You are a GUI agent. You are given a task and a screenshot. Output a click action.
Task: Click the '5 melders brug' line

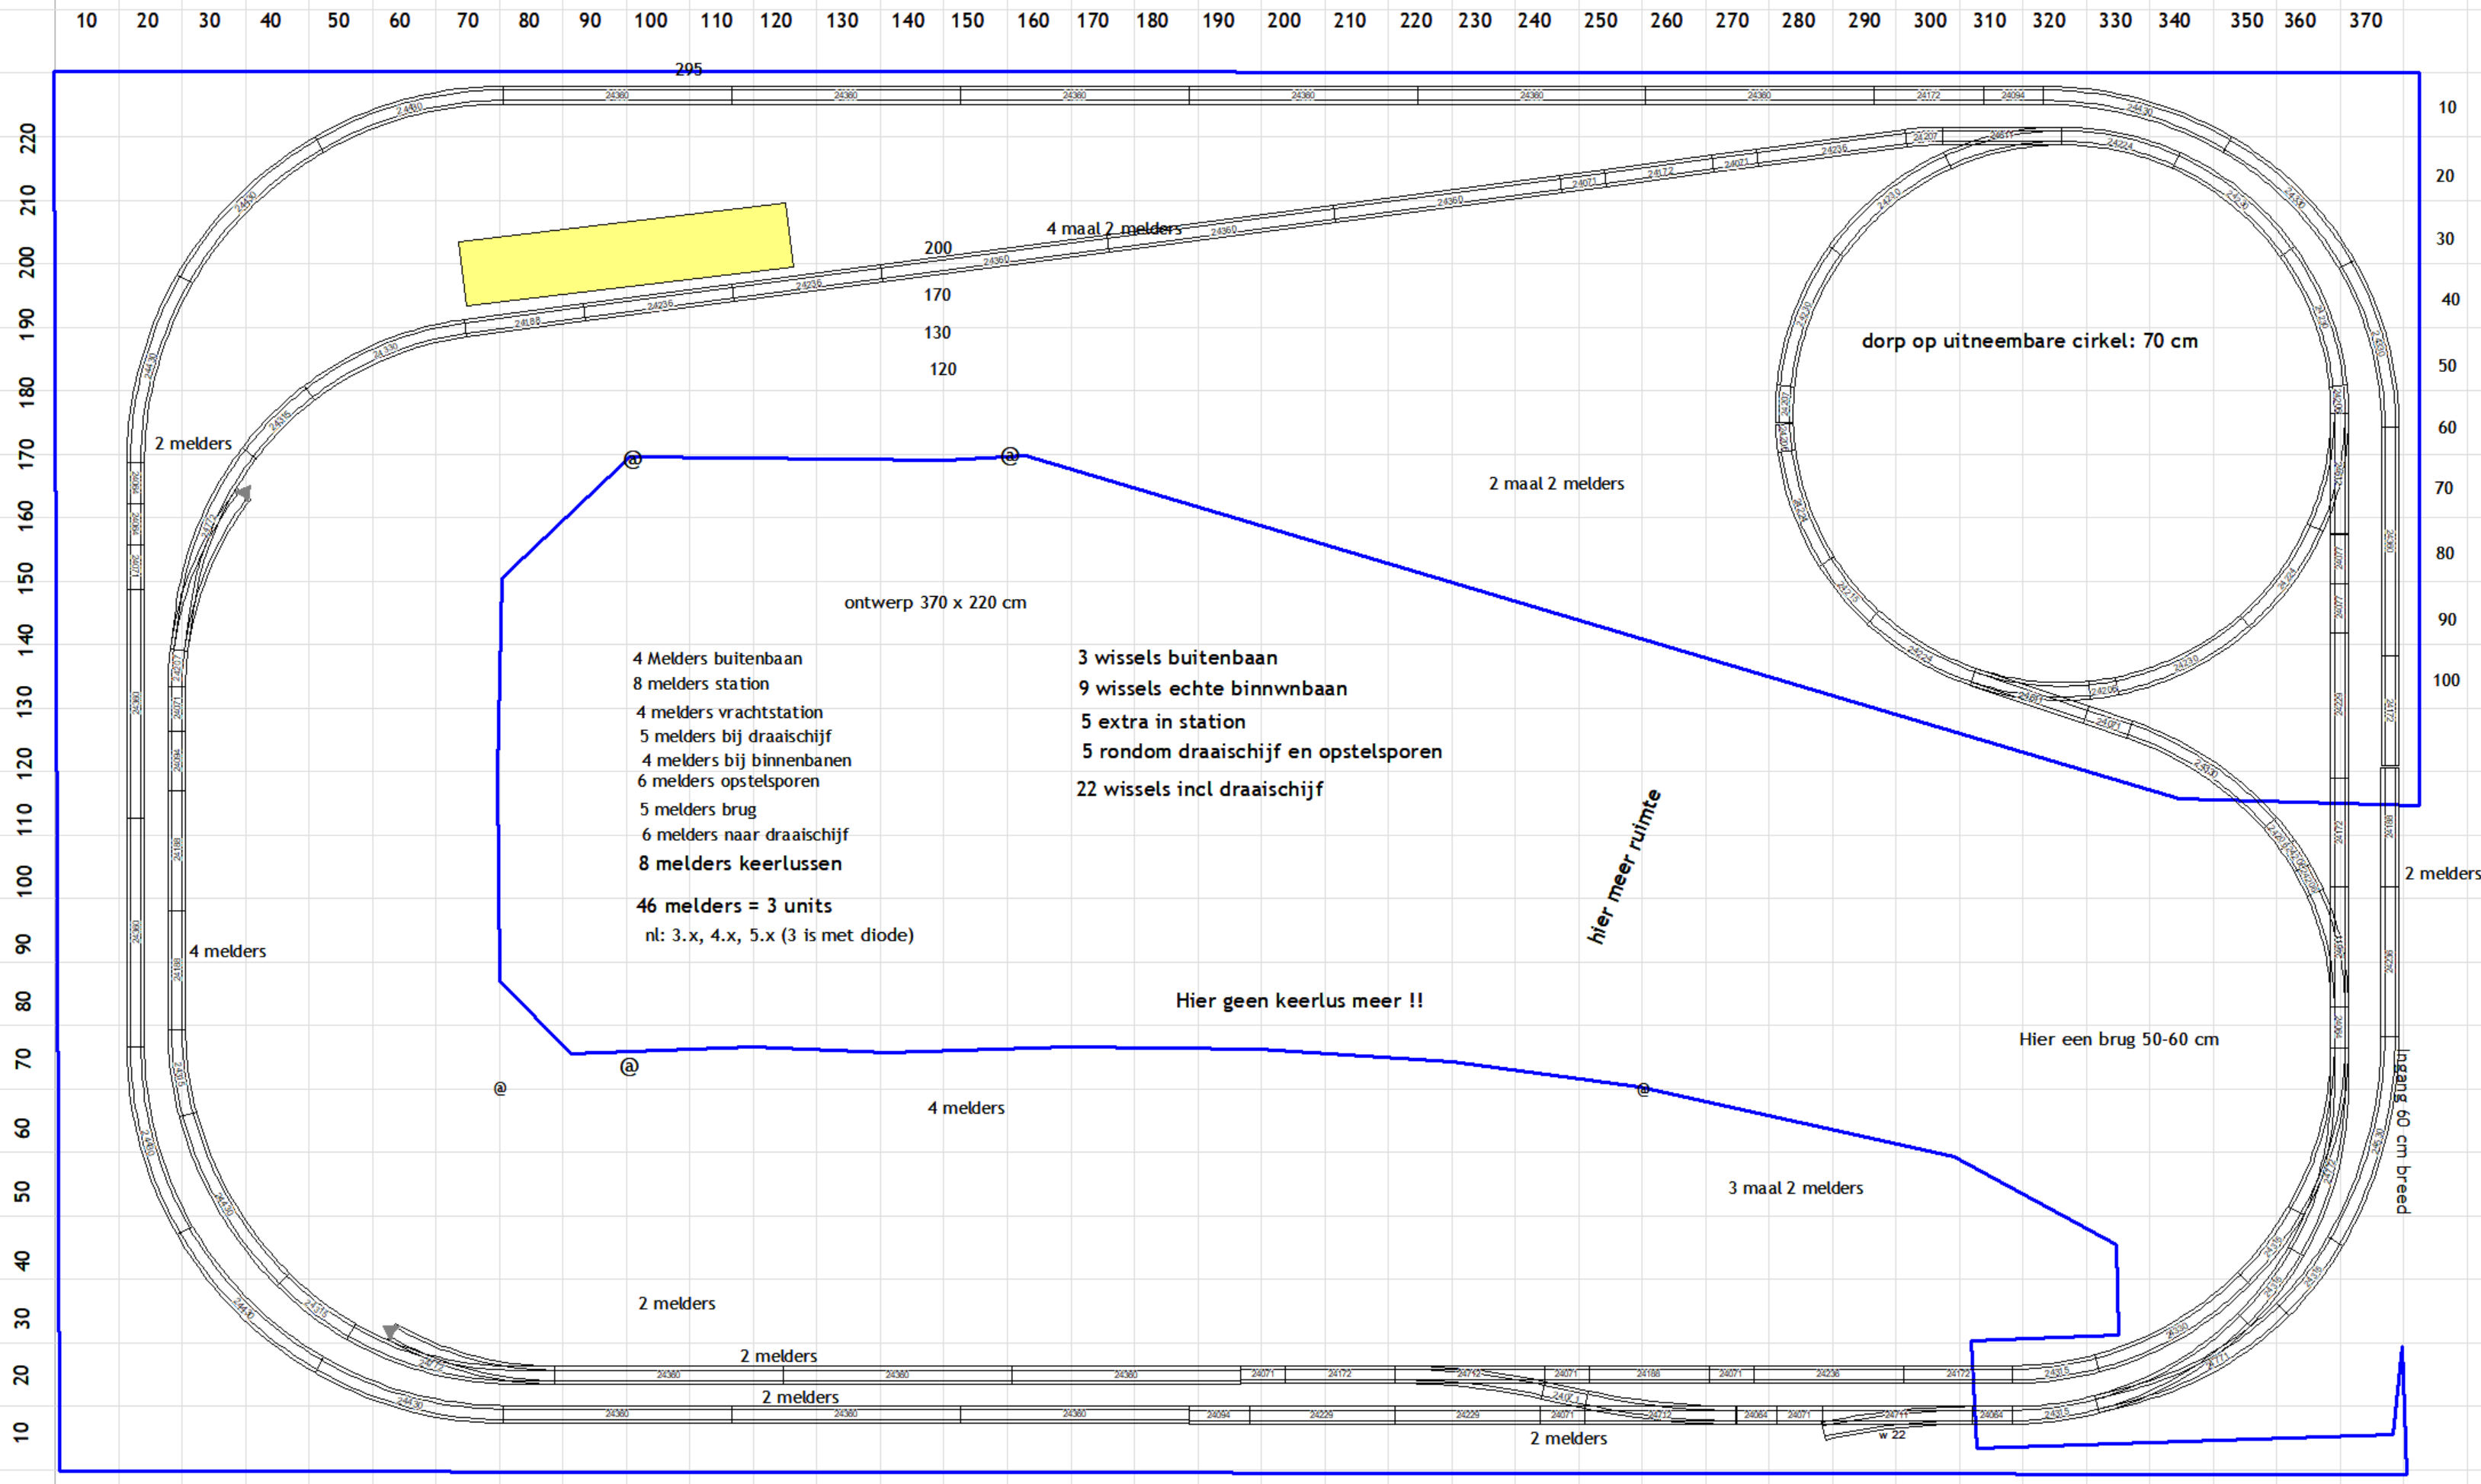698,810
